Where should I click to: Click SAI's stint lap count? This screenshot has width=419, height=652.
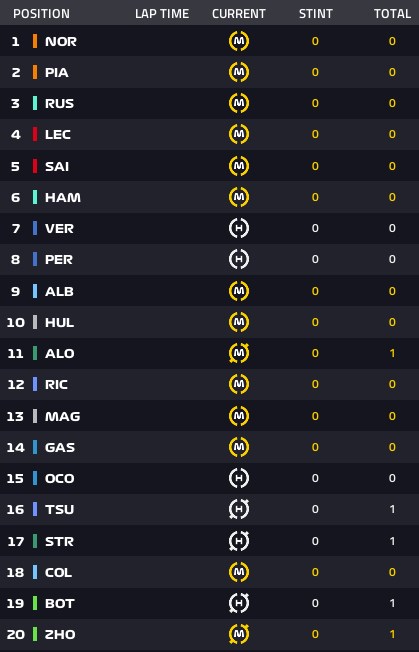(315, 166)
